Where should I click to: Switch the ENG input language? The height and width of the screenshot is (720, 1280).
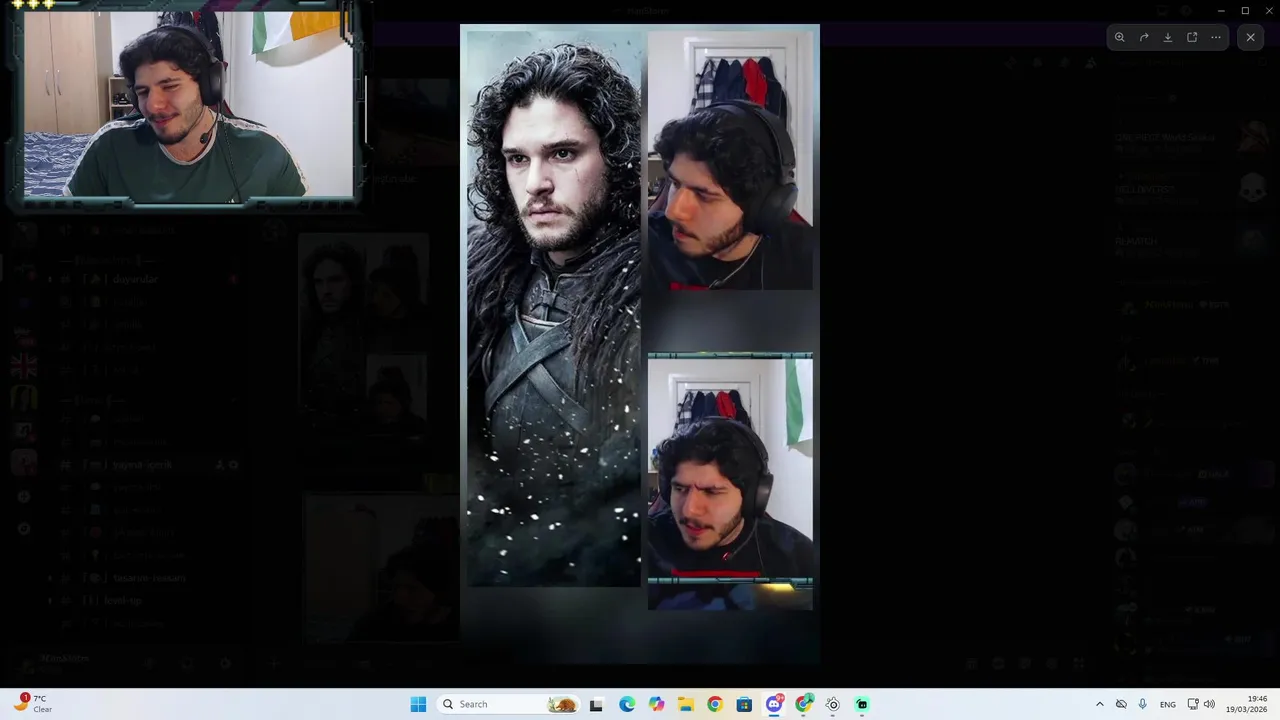(1167, 704)
